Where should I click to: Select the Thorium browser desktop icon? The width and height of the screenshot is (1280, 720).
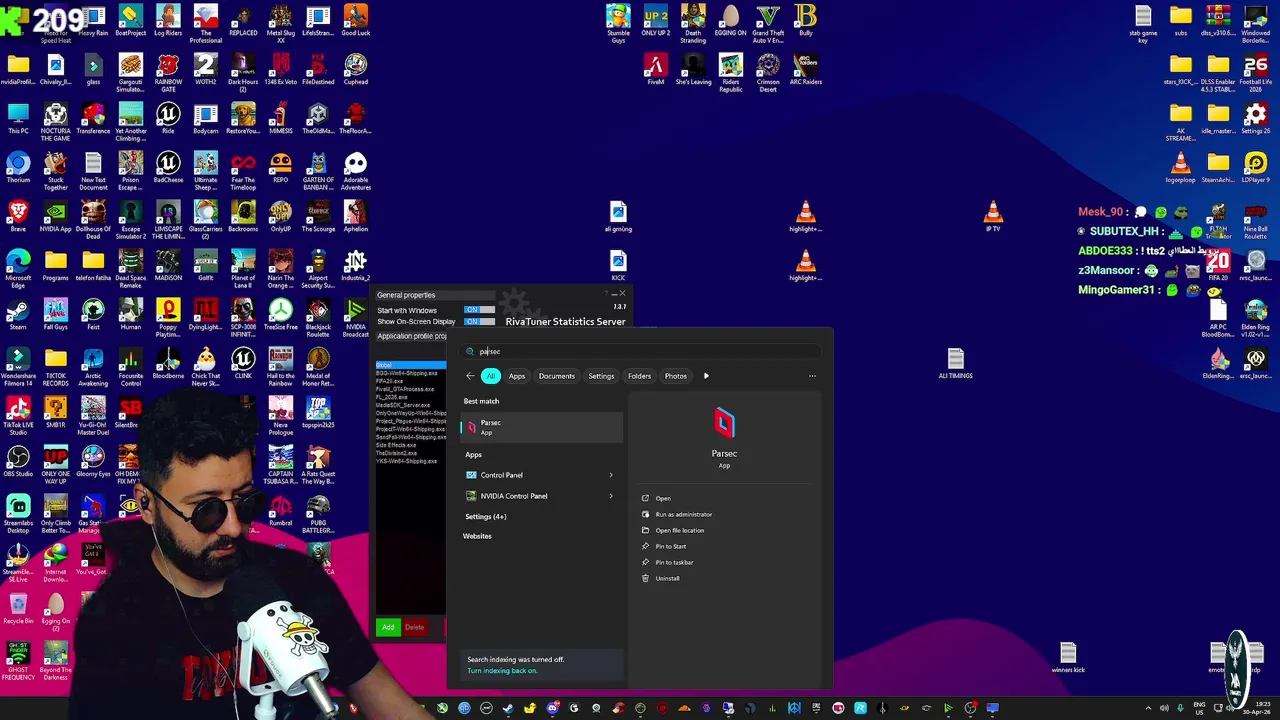point(18,167)
